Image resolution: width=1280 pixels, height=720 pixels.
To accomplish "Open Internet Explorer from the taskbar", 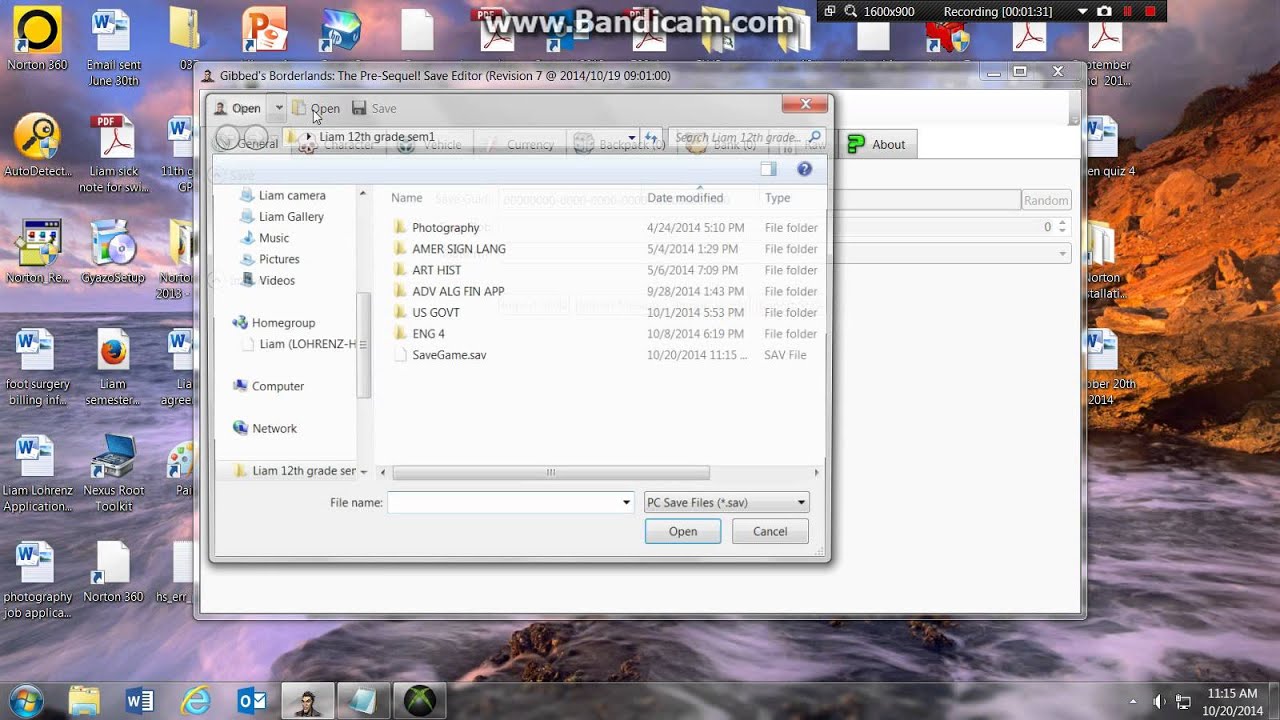I will (x=196, y=700).
